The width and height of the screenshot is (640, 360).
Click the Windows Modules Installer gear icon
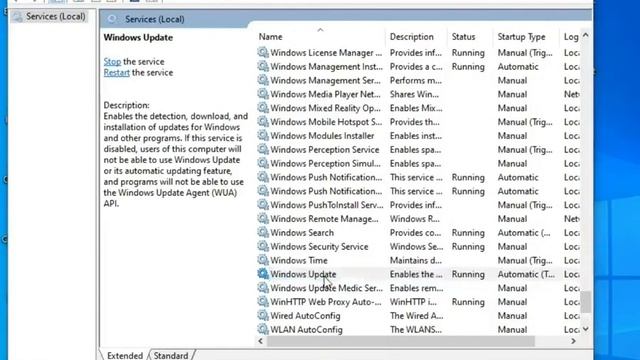click(263, 136)
